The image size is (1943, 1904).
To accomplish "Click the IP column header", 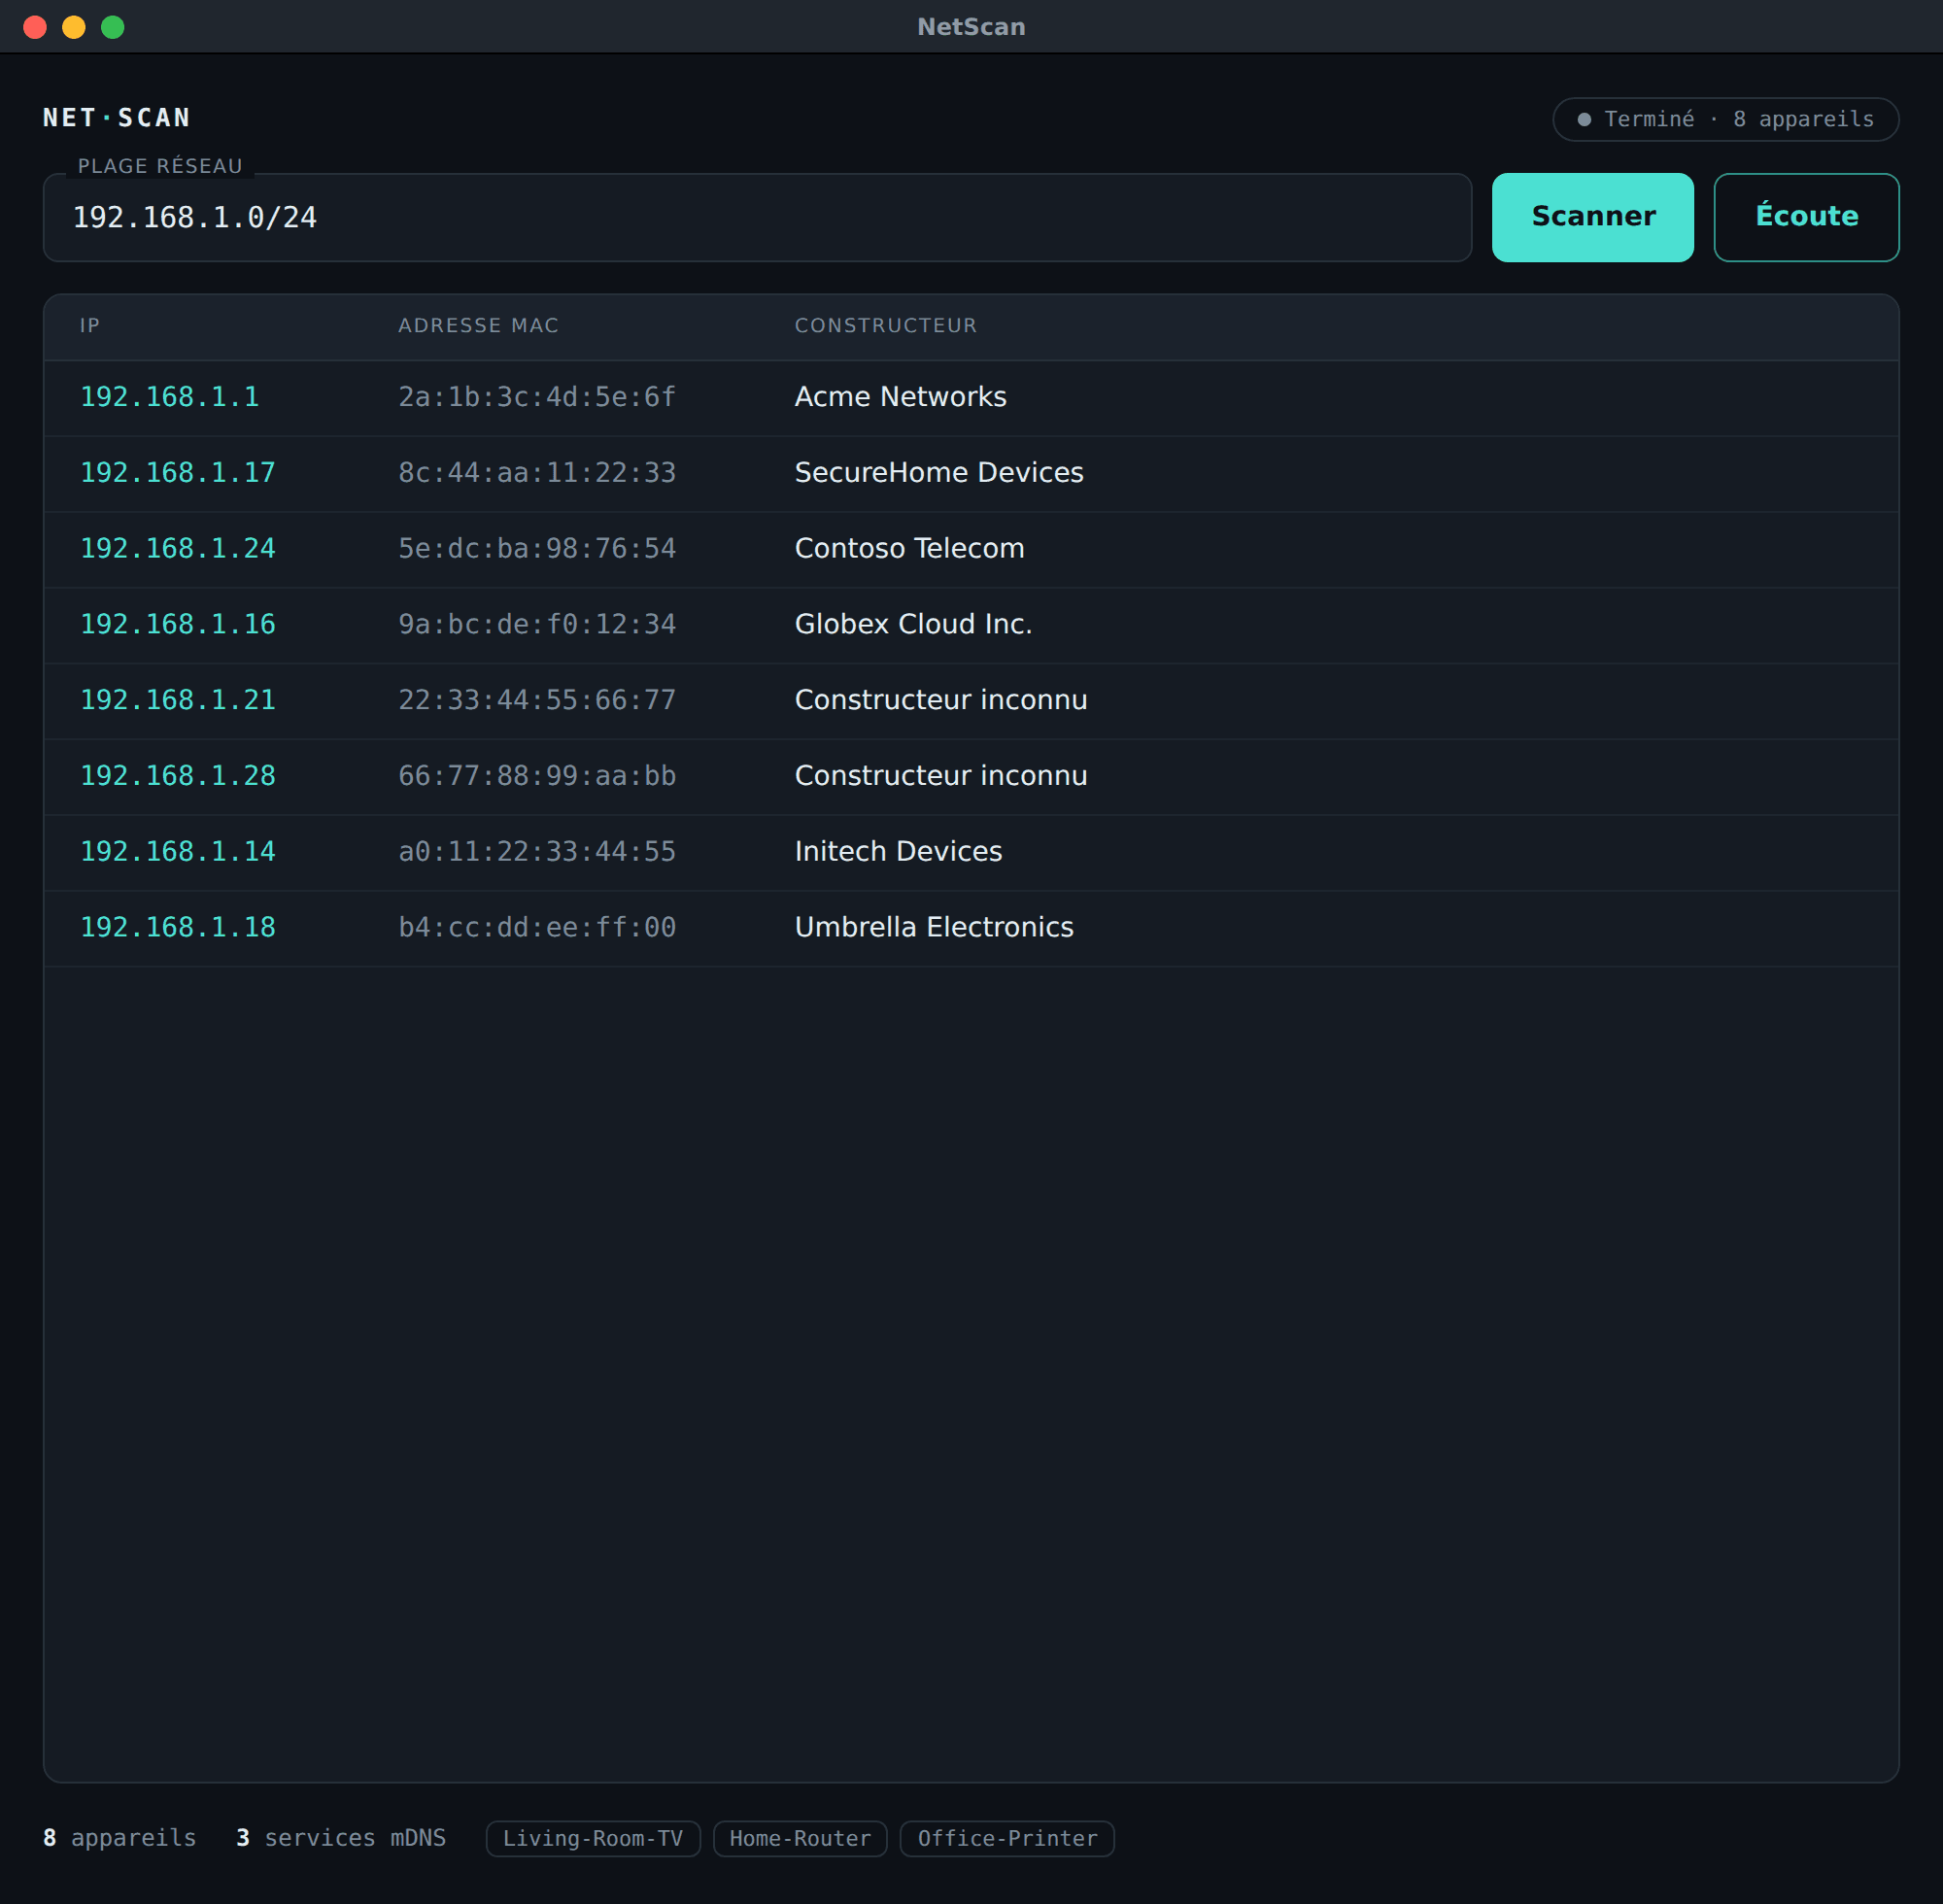I will [90, 326].
